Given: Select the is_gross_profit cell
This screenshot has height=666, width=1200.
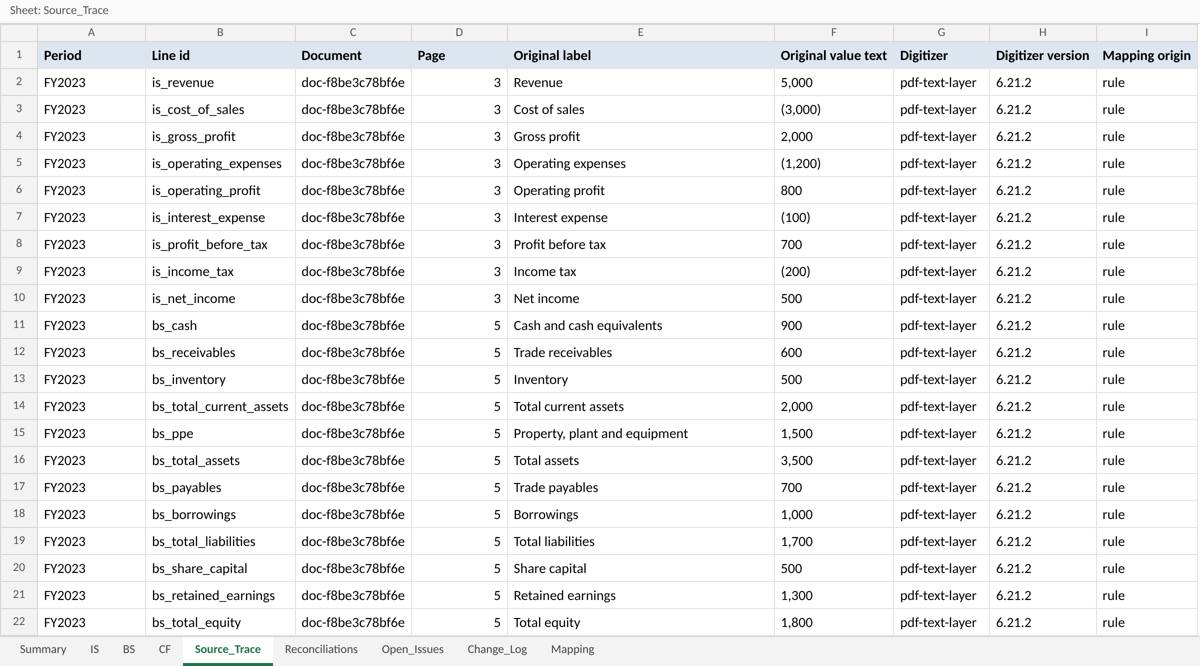Looking at the screenshot, I should click(220, 136).
